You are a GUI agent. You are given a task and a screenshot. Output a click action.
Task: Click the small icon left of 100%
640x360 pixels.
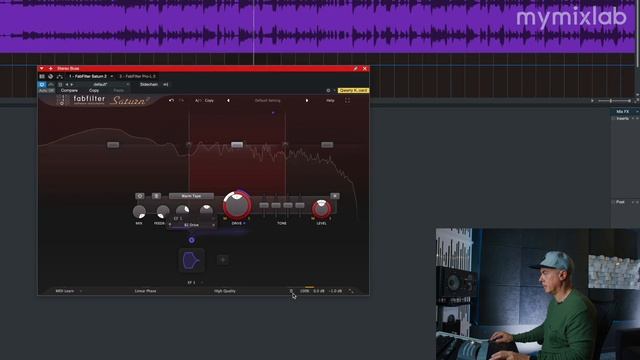pyautogui.click(x=291, y=291)
